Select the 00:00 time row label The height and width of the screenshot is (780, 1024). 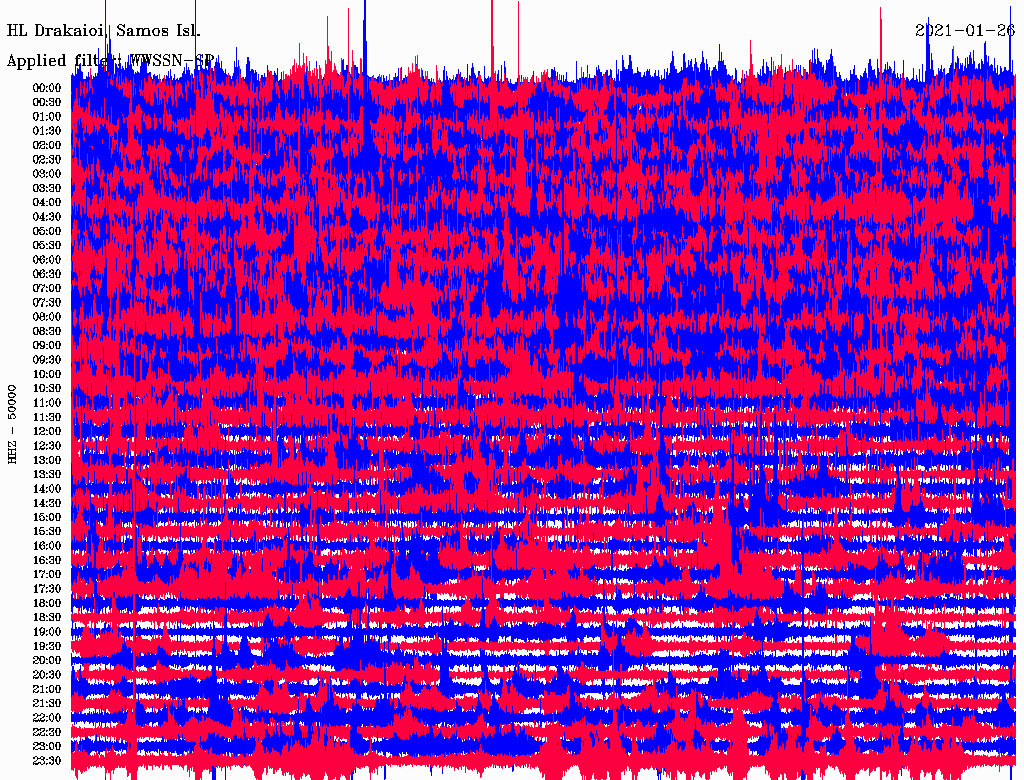pos(47,87)
